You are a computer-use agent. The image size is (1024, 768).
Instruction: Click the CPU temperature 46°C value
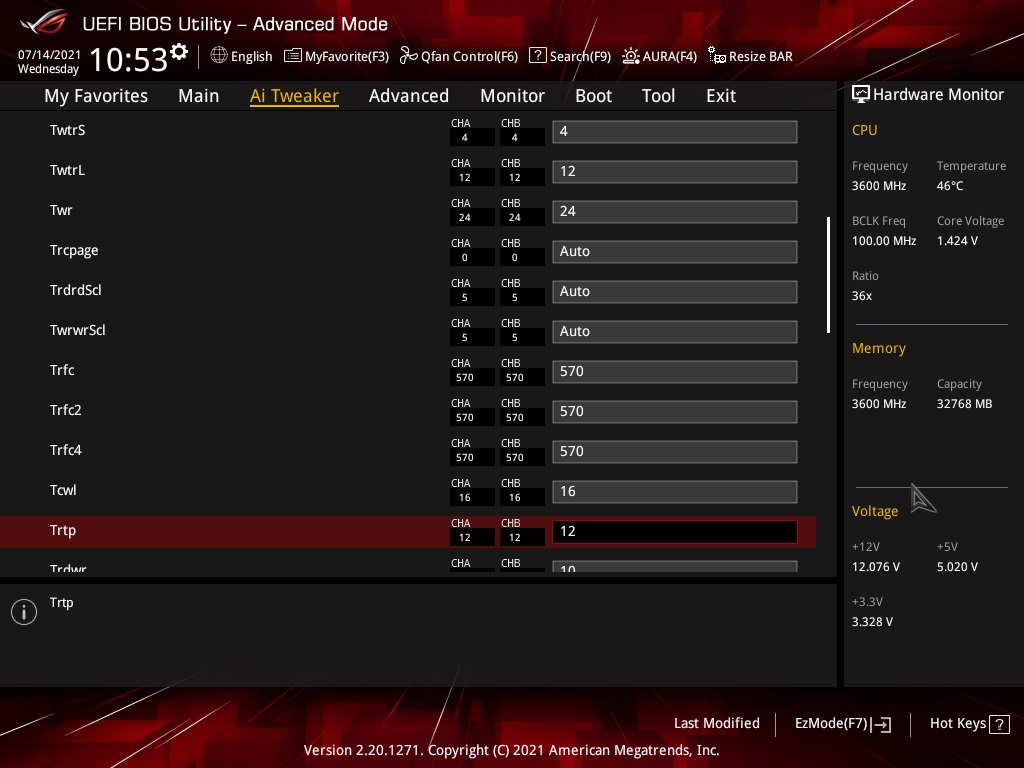click(950, 186)
